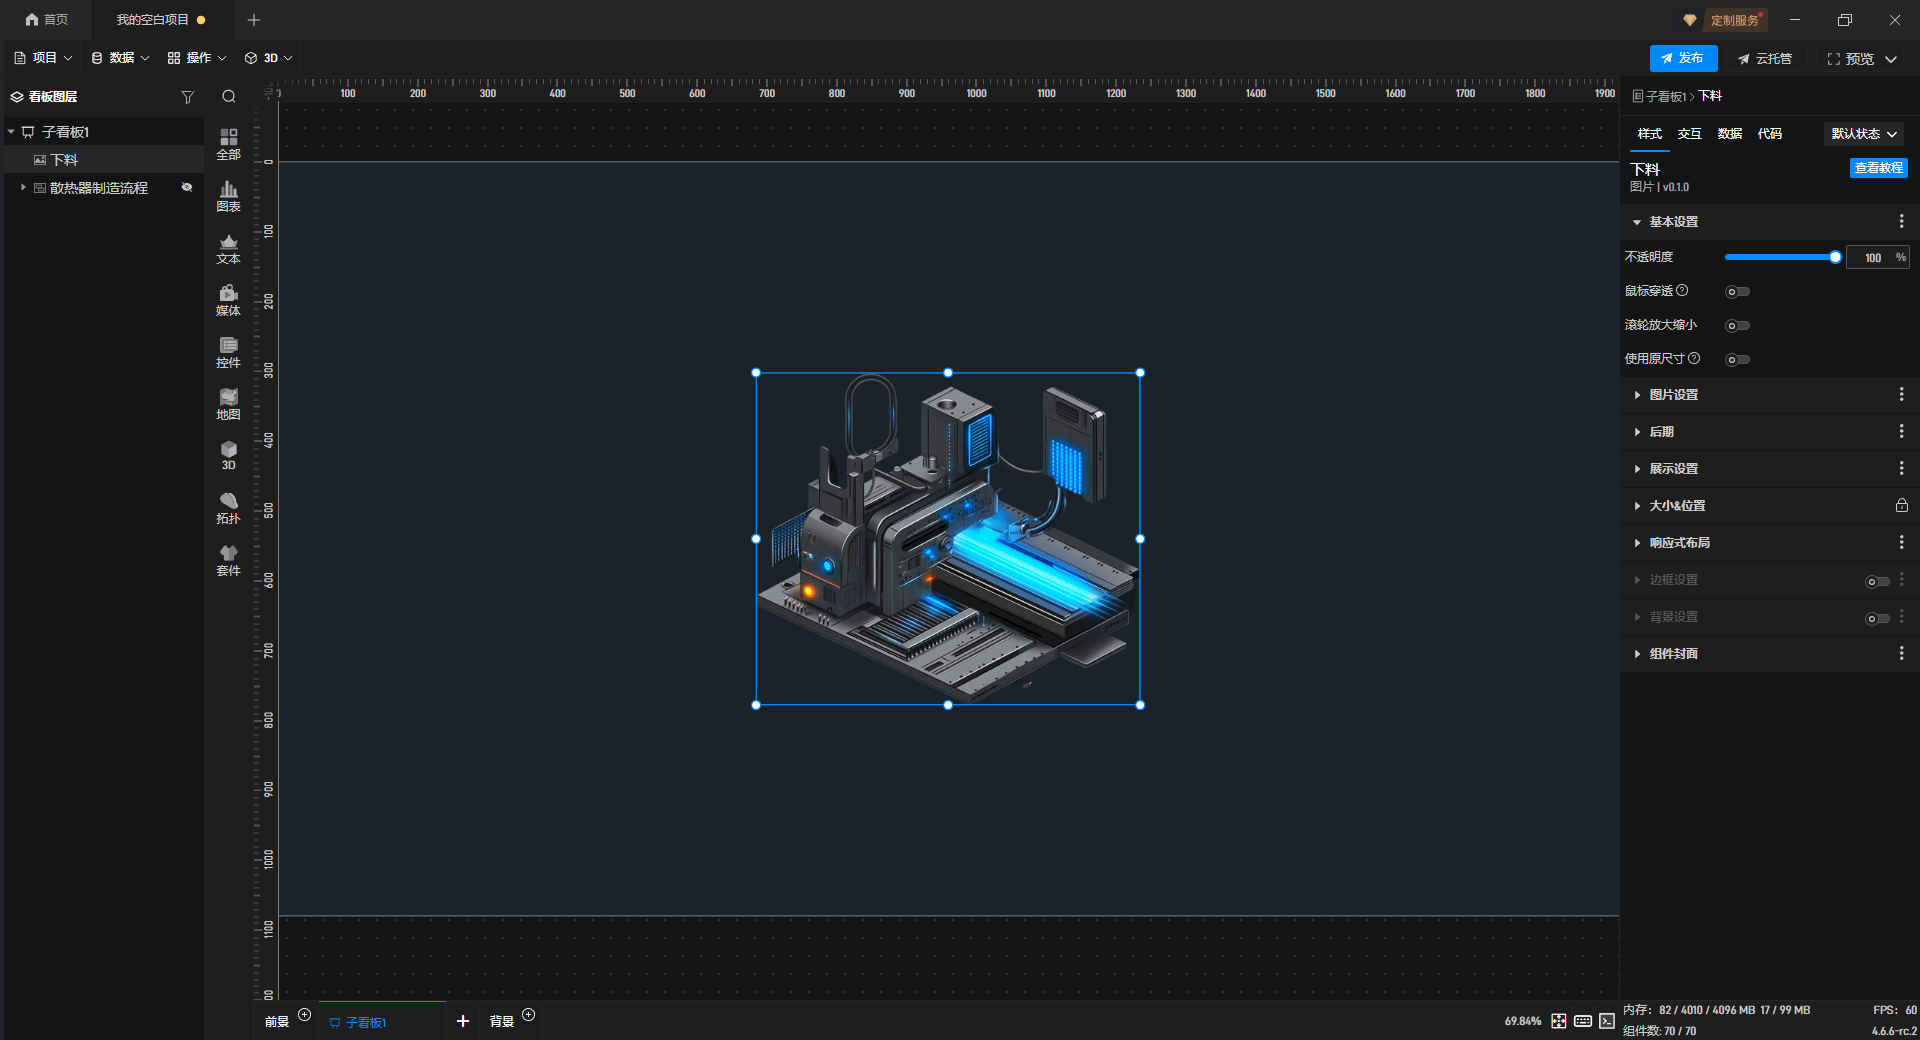Image resolution: width=1920 pixels, height=1040 pixels.
Task: Click the lock icon for 大小&位置
Action: [1901, 505]
